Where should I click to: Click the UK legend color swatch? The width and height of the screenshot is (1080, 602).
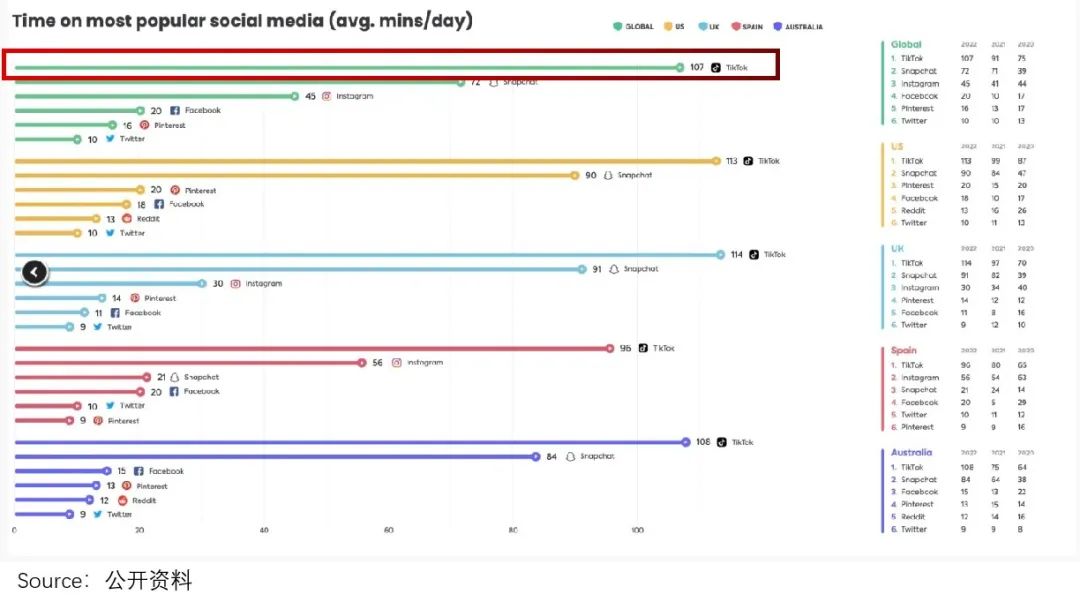[703, 27]
